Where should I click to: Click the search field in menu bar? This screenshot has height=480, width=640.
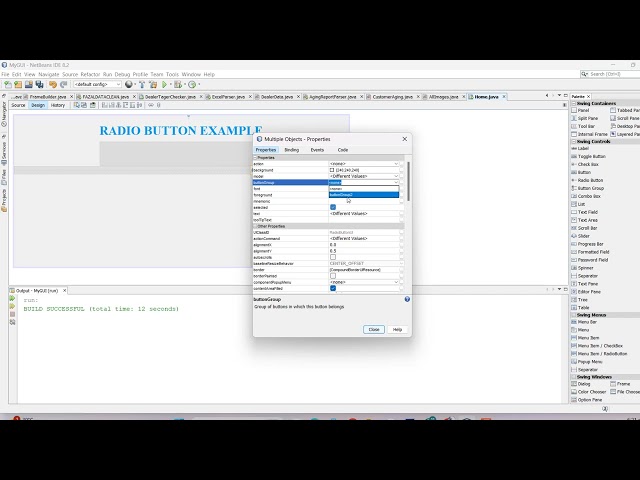[611, 74]
